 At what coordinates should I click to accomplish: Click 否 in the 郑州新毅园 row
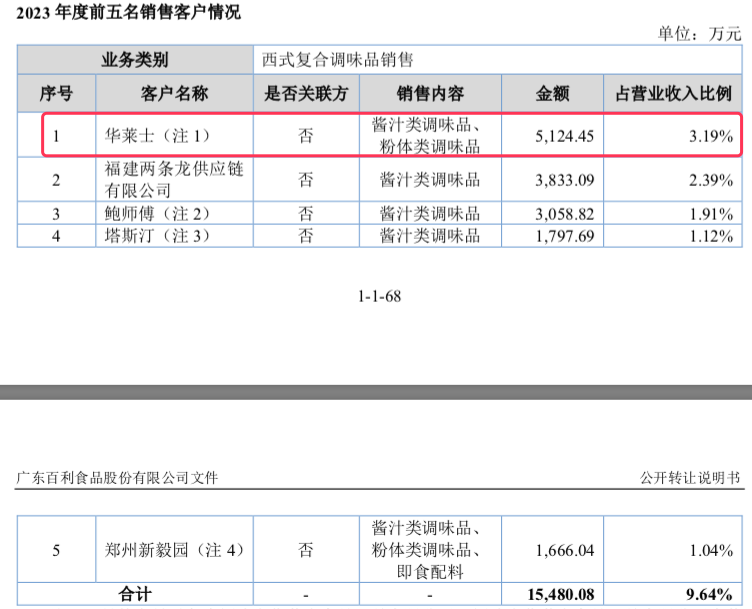tap(306, 550)
